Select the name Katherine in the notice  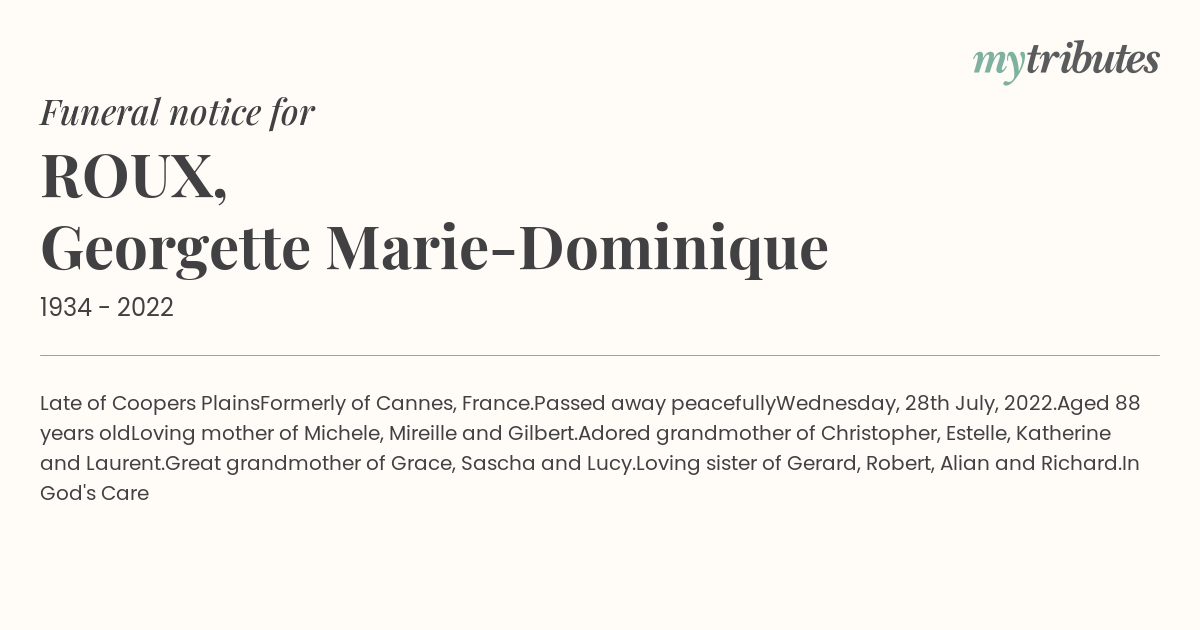coord(1063,434)
